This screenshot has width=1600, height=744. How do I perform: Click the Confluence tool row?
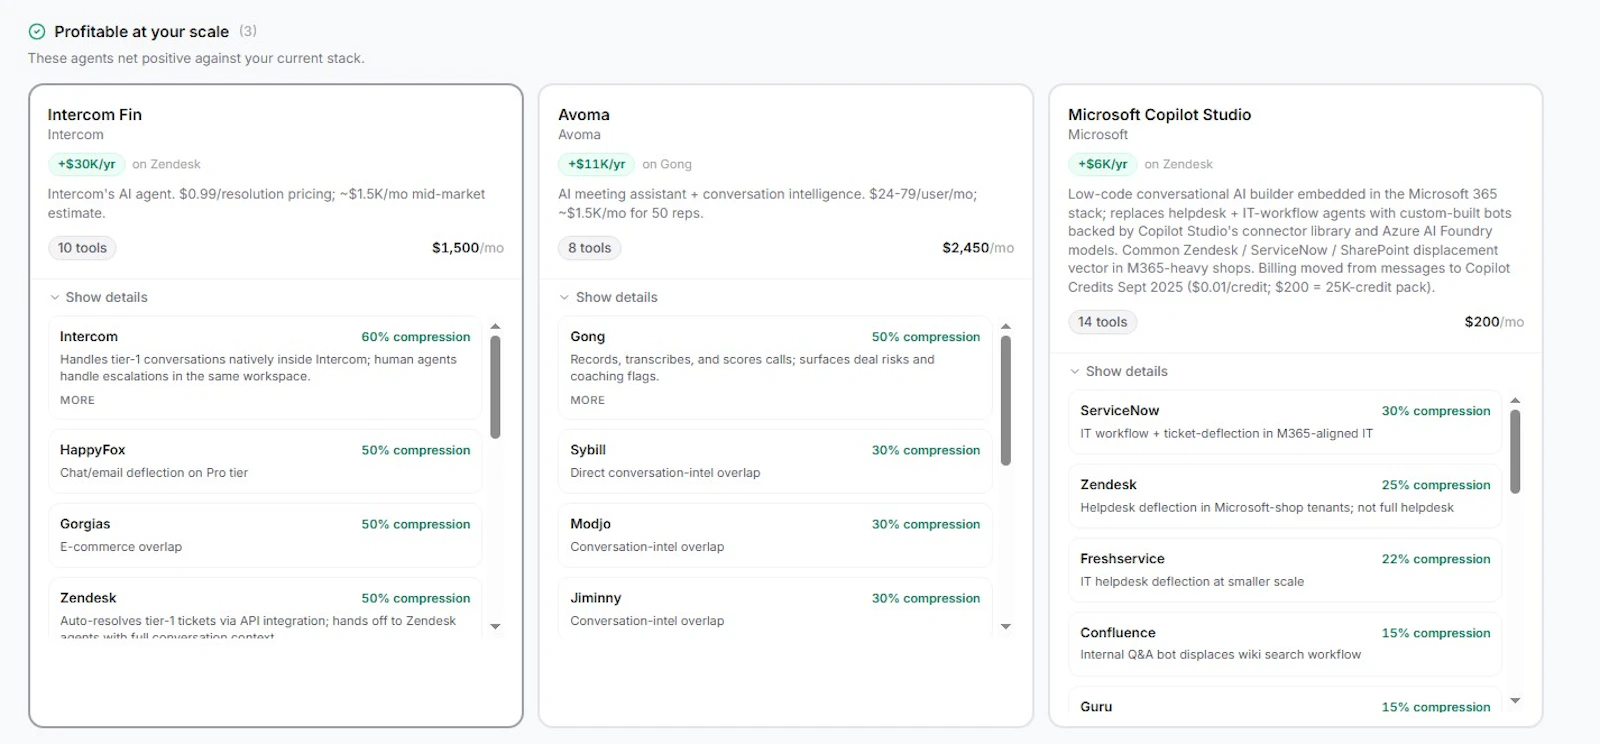tap(1285, 644)
